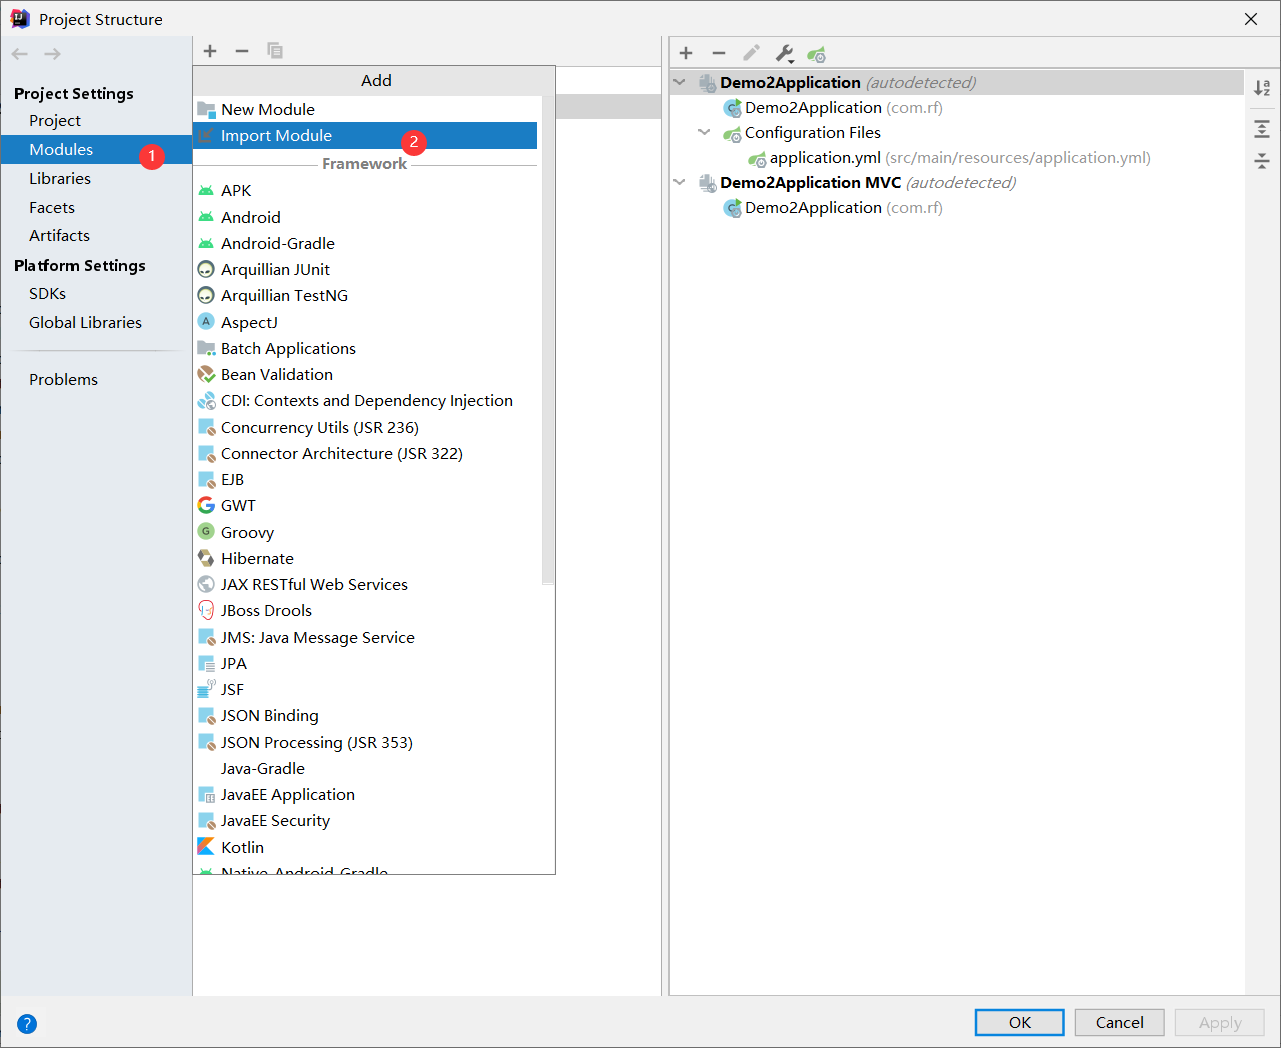The height and width of the screenshot is (1048, 1281).
Task: Click the Arquillian JUnit icon
Action: (x=206, y=269)
